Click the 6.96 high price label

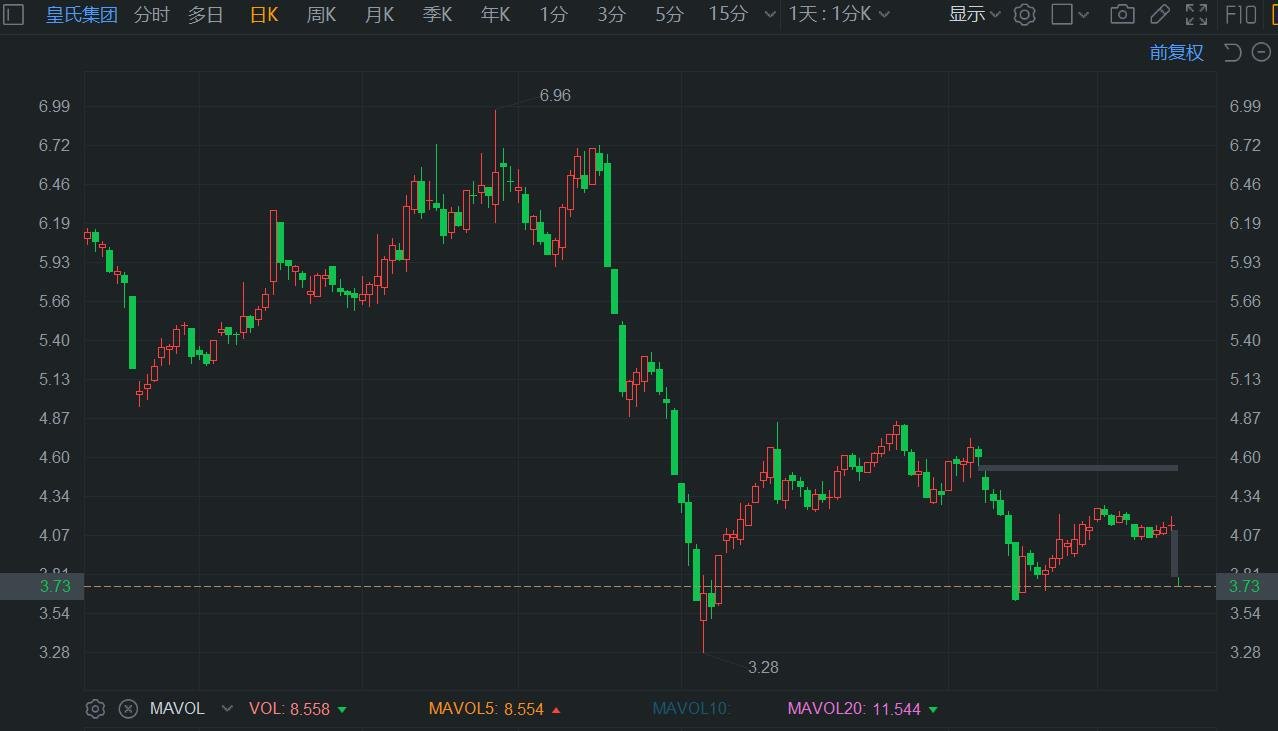point(555,95)
